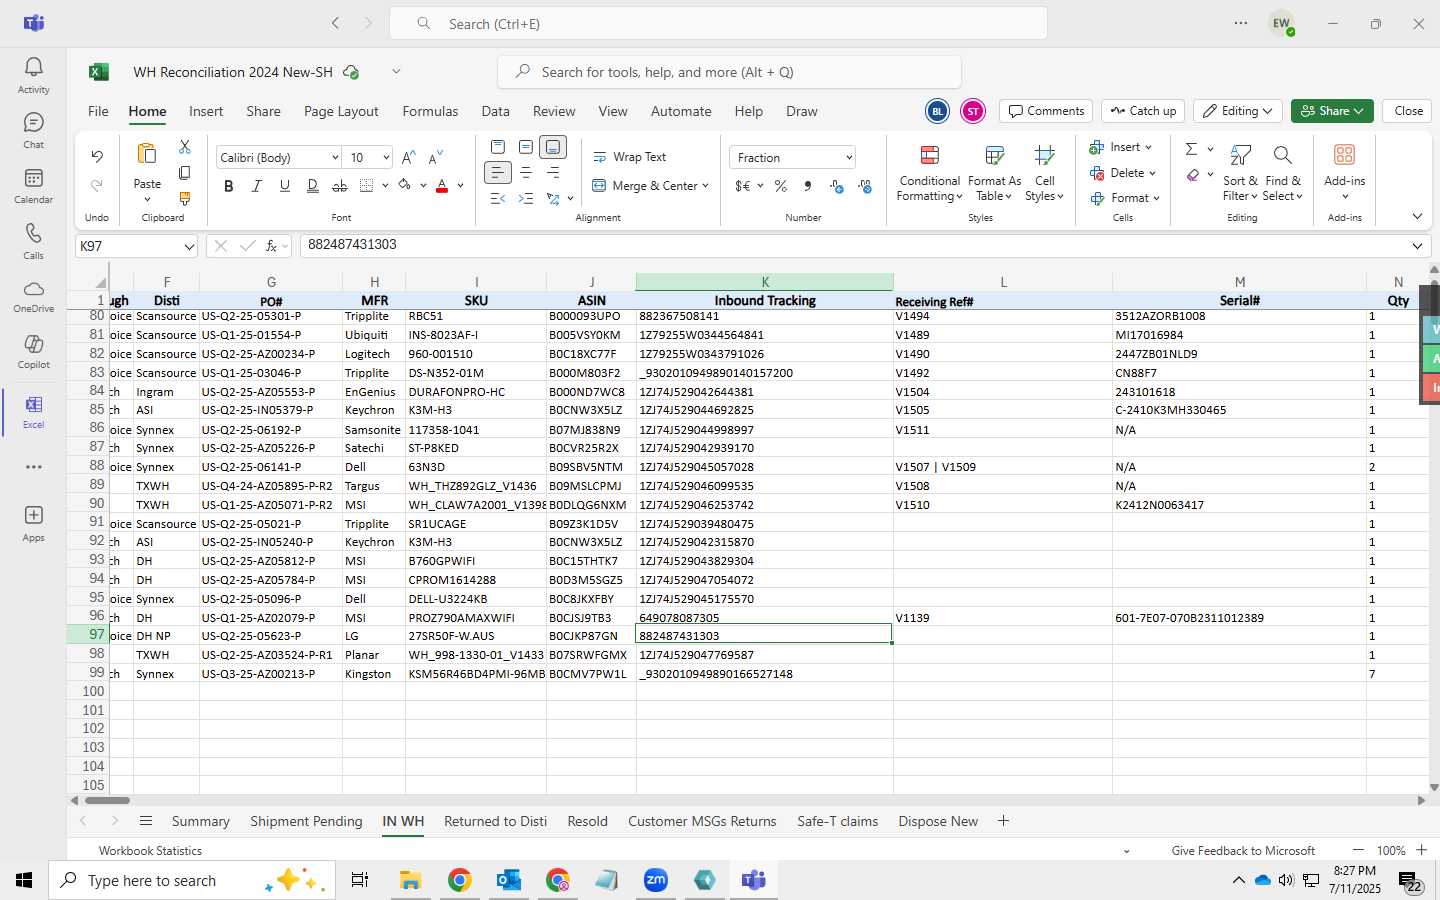Apply comma style number format
This screenshot has width=1440, height=900.
click(x=808, y=186)
